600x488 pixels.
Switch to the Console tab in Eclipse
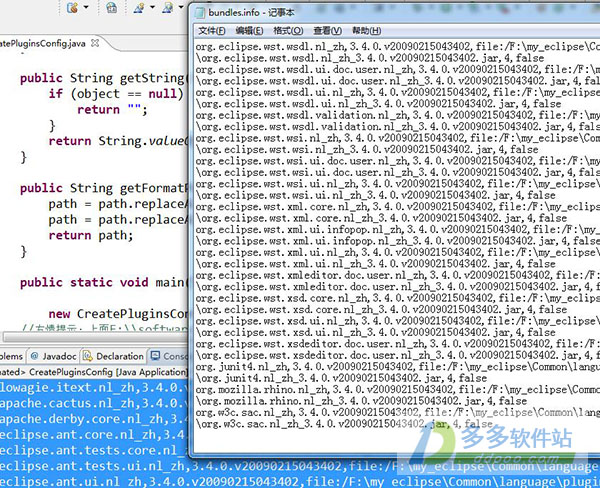click(169, 356)
